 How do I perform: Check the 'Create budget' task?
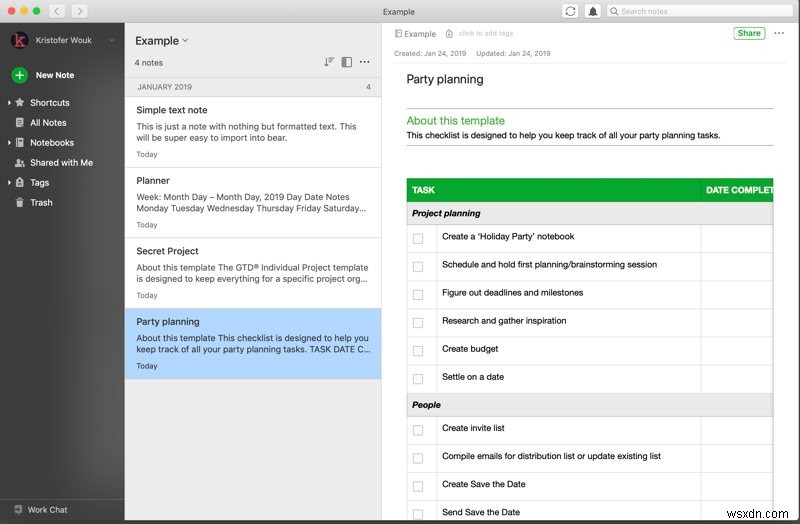pyautogui.click(x=418, y=351)
